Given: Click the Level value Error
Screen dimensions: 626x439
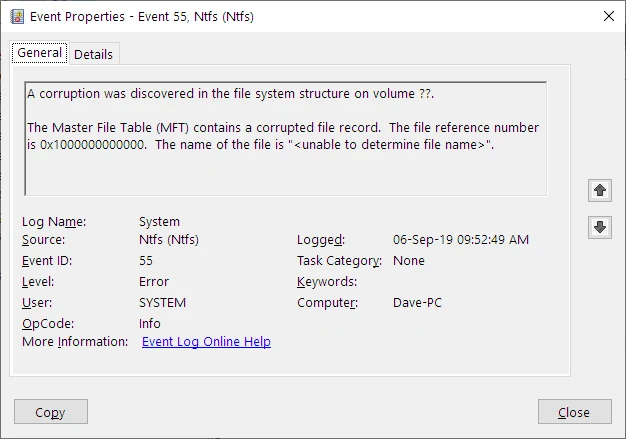Looking at the screenshot, I should [x=154, y=282].
